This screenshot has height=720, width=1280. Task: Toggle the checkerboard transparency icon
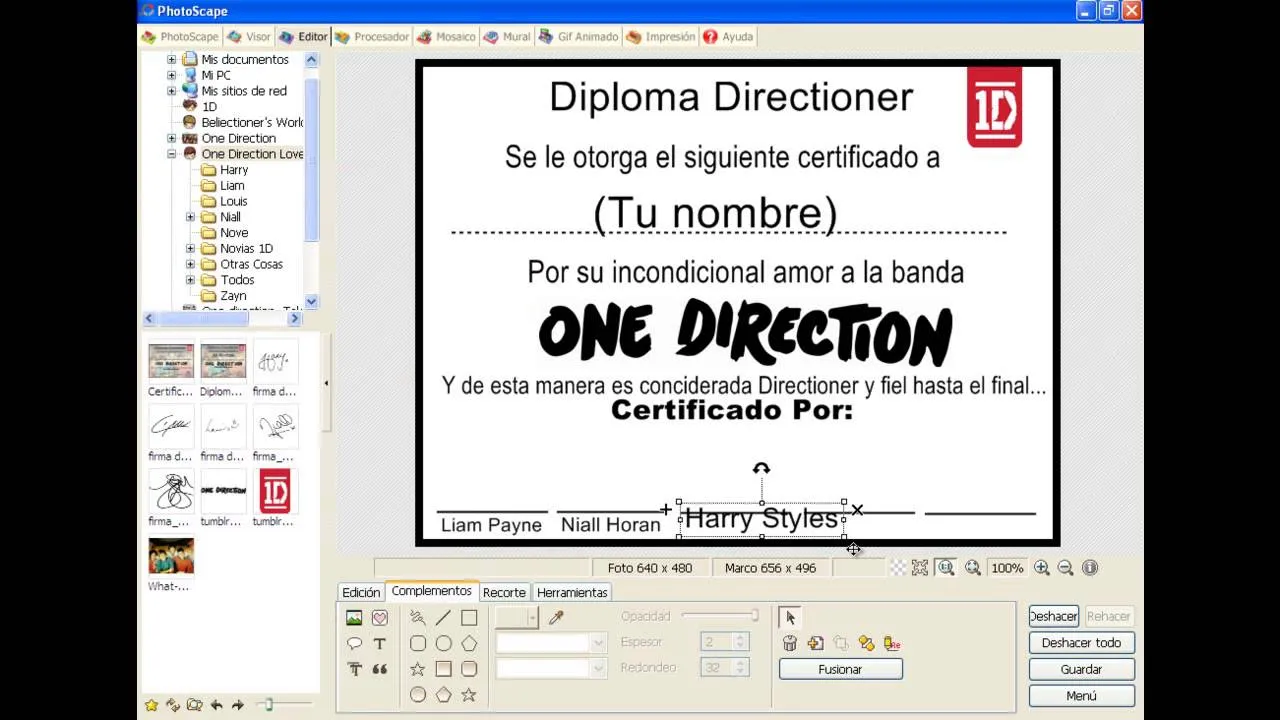(x=898, y=568)
